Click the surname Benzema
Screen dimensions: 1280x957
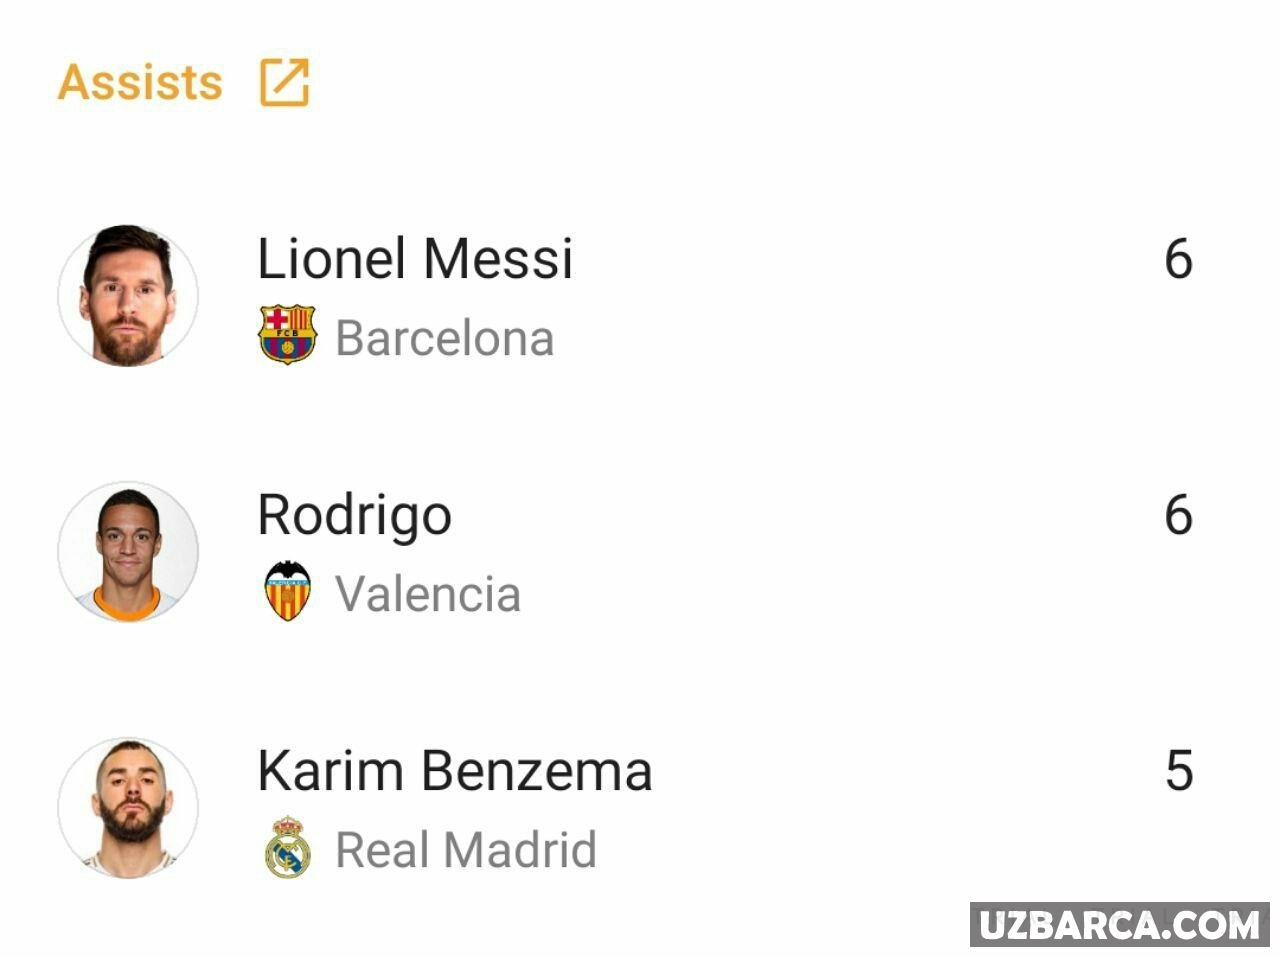coord(536,771)
